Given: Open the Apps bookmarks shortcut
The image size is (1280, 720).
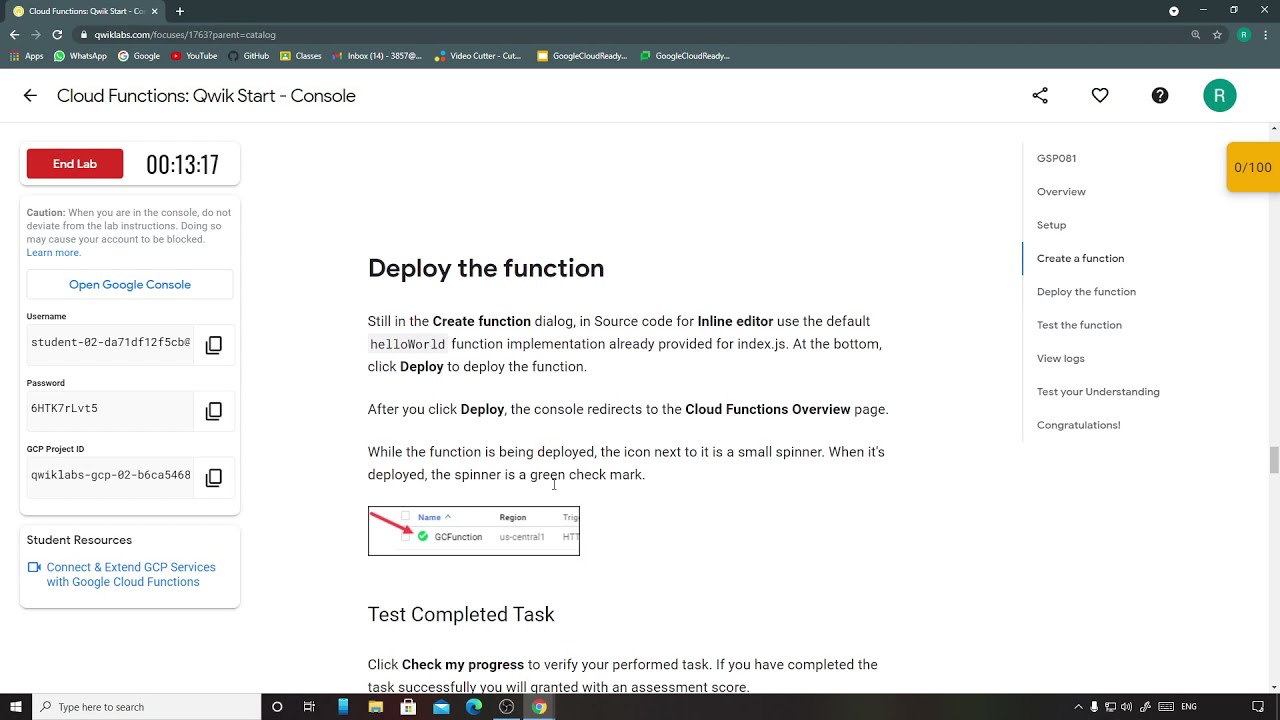Looking at the screenshot, I should [27, 56].
